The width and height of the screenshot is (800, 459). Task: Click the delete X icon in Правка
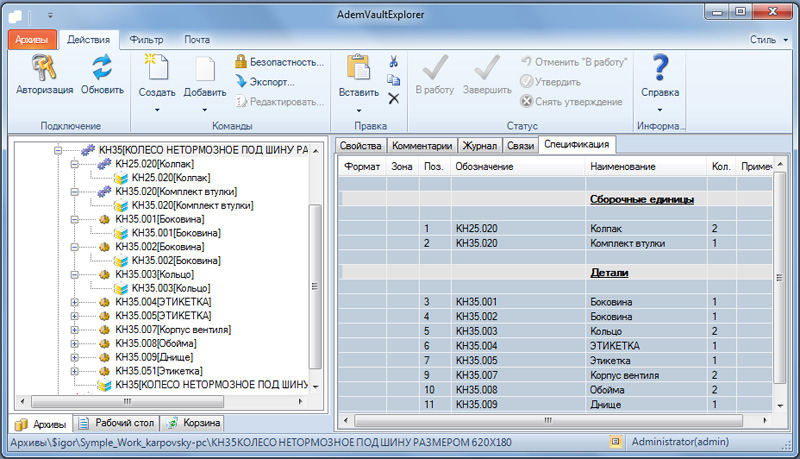tap(393, 98)
